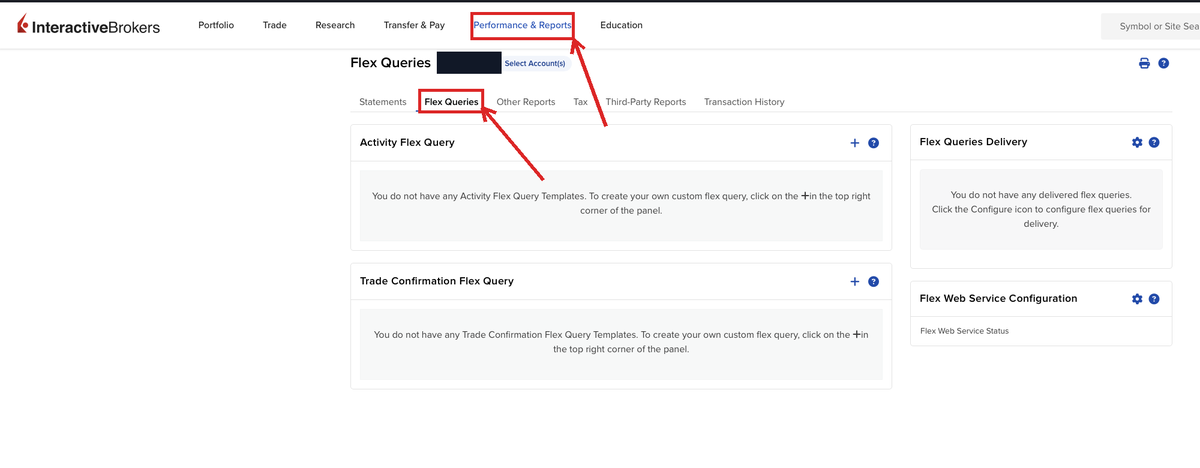Add a new Trade Confirmation Flex Query
This screenshot has width=1200, height=468.
[x=855, y=282]
